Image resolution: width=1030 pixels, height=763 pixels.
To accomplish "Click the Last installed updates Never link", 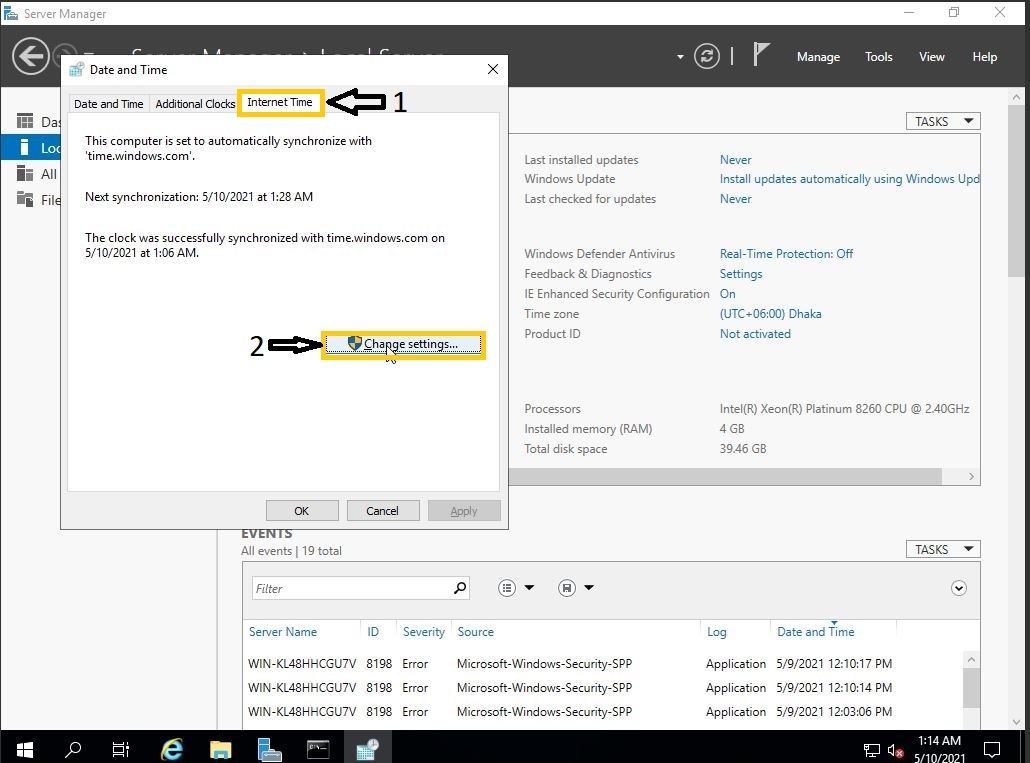I will tap(735, 160).
